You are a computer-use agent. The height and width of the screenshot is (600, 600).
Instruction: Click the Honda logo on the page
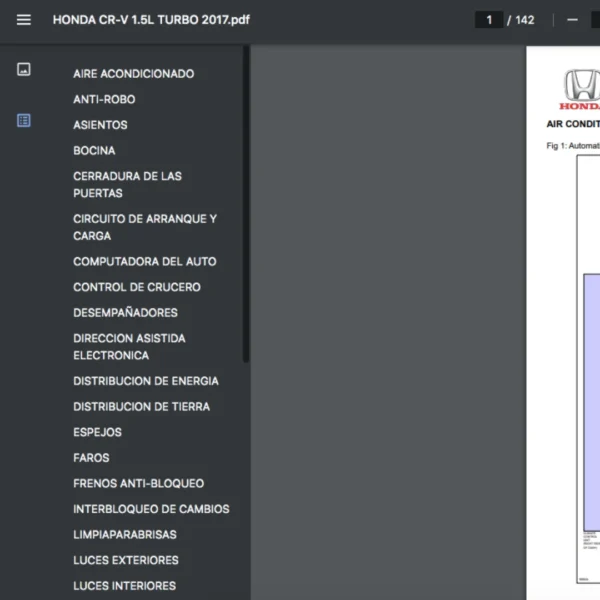point(580,88)
